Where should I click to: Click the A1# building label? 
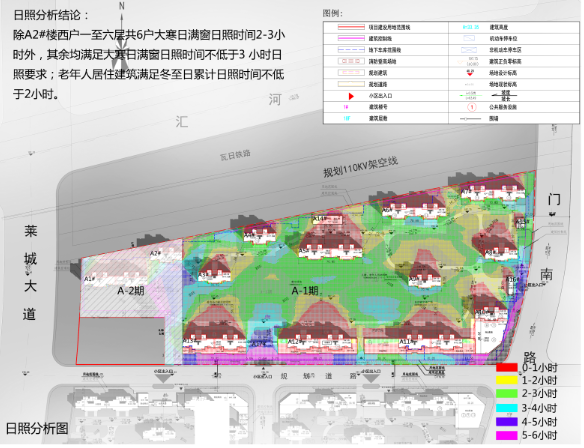89,279
